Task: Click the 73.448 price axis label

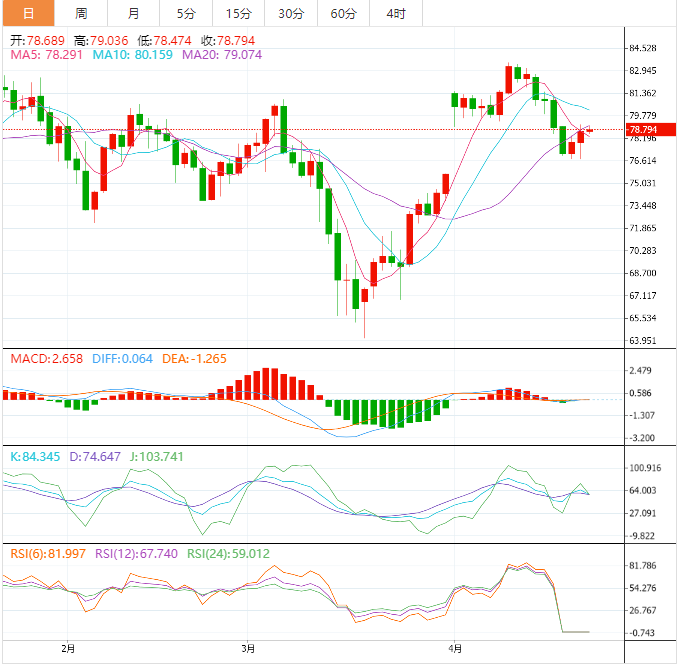Action: 643,206
